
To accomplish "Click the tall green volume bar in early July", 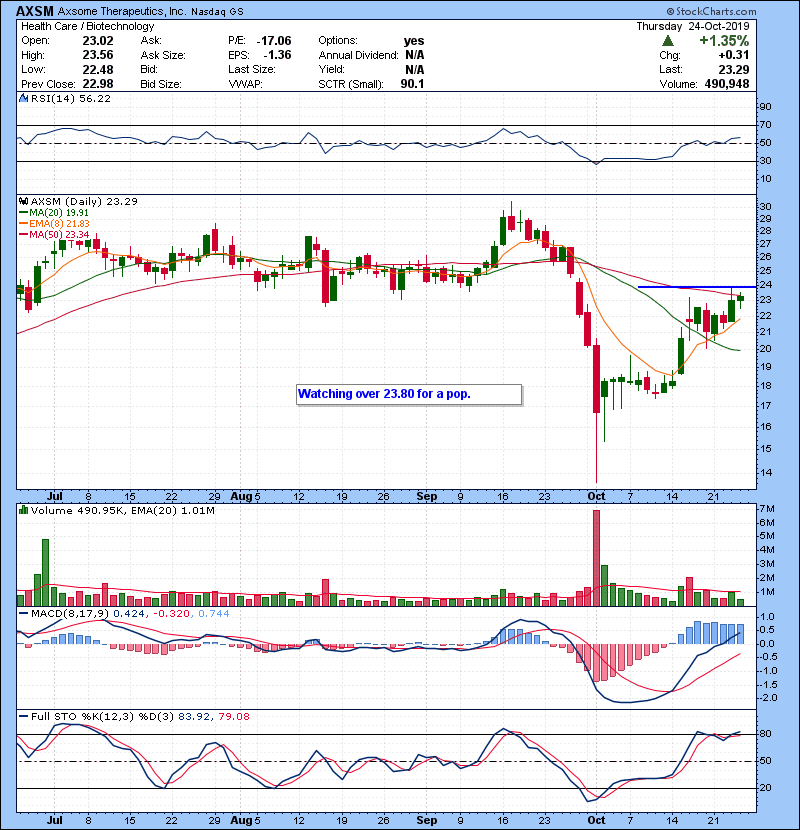I will (x=46, y=572).
